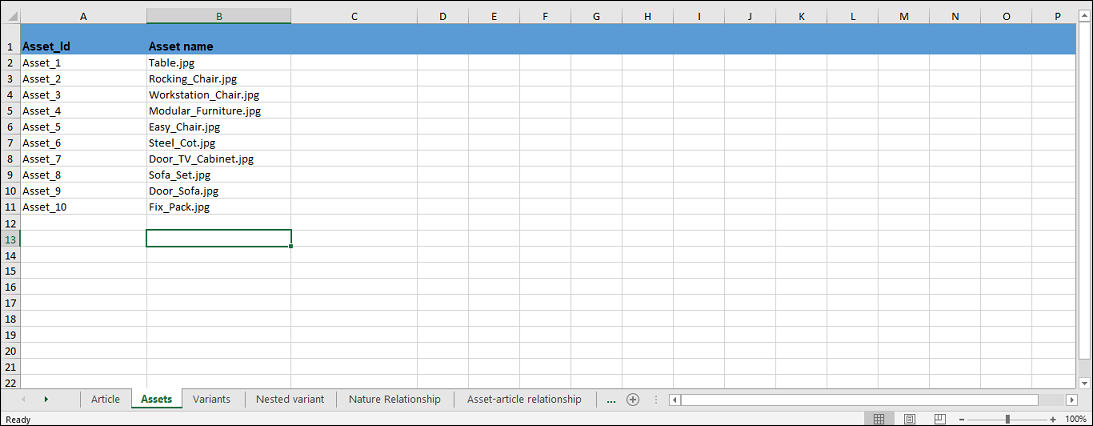Click the zoom out minus button

pyautogui.click(x=962, y=419)
